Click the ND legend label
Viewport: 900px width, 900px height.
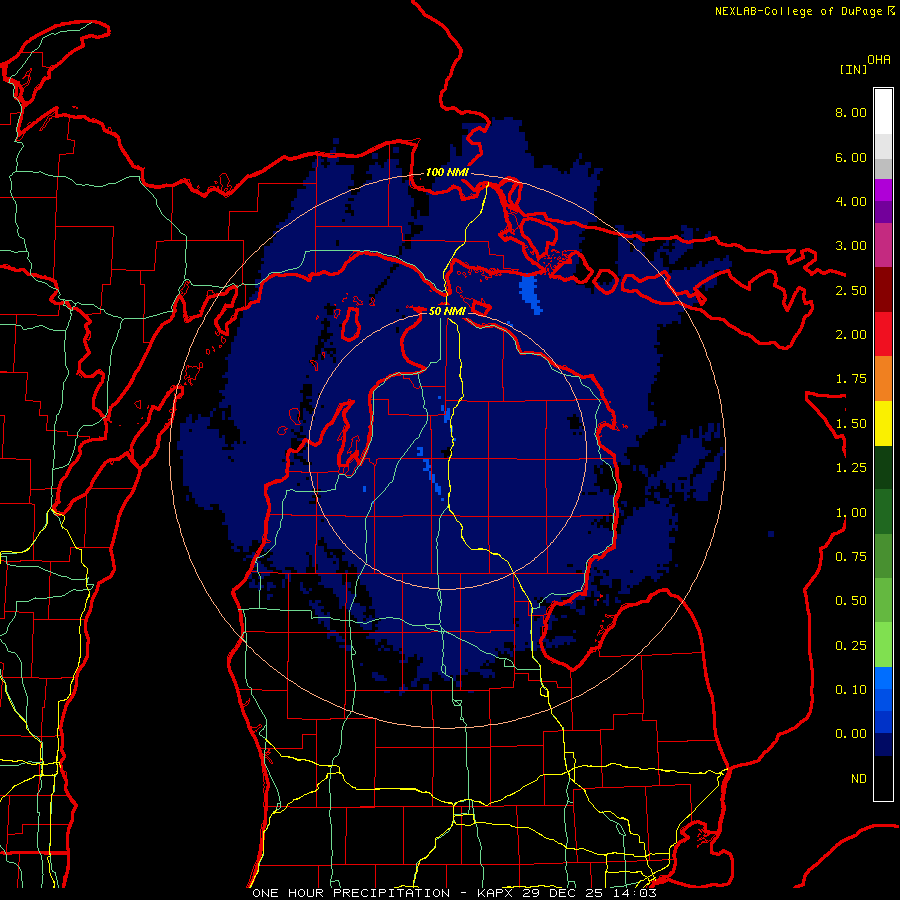(859, 779)
